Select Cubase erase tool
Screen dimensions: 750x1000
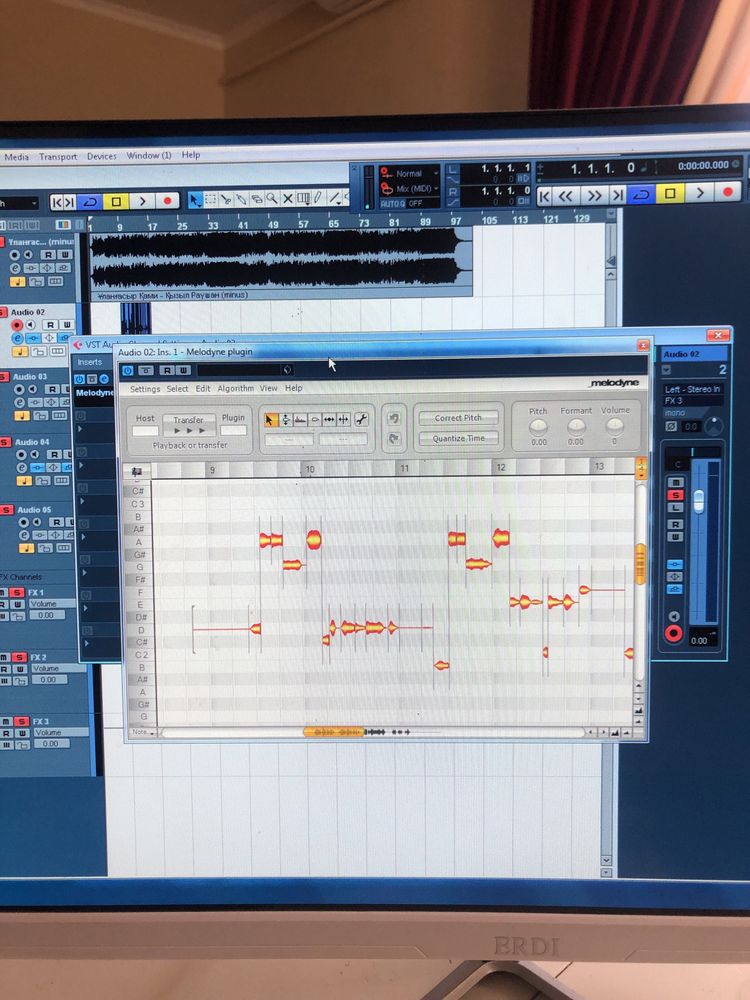point(256,200)
